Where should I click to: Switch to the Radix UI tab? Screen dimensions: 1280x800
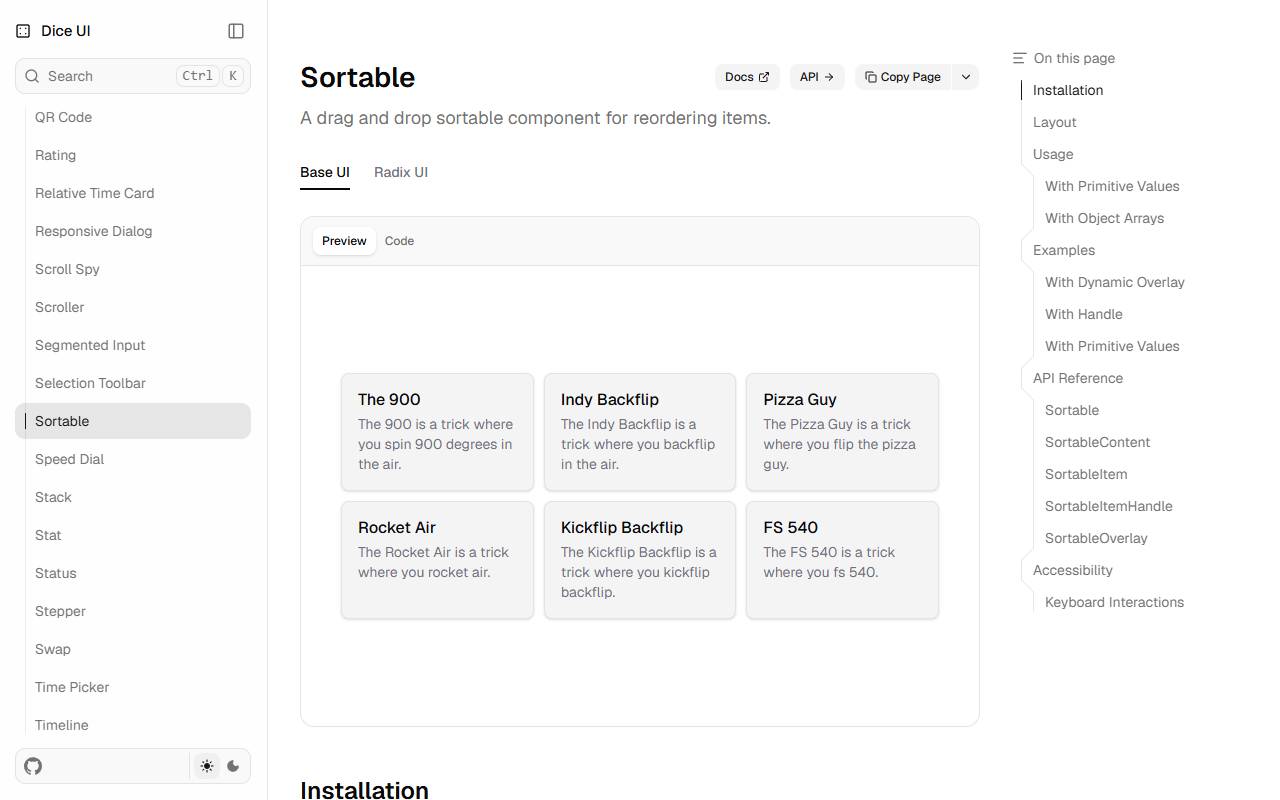pos(401,172)
